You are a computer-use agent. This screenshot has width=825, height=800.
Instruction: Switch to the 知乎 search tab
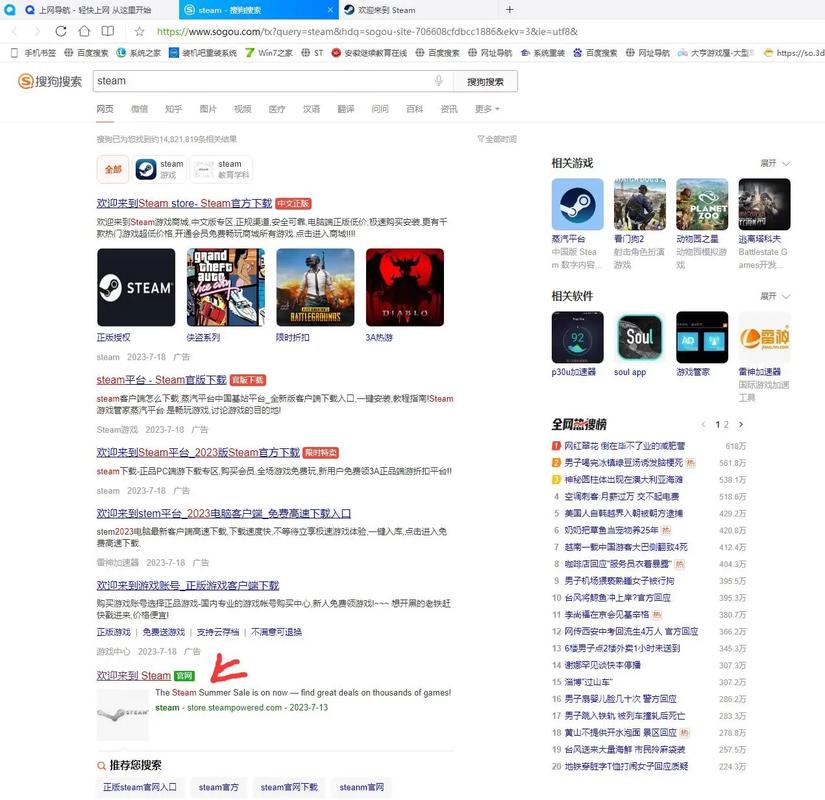pos(174,109)
